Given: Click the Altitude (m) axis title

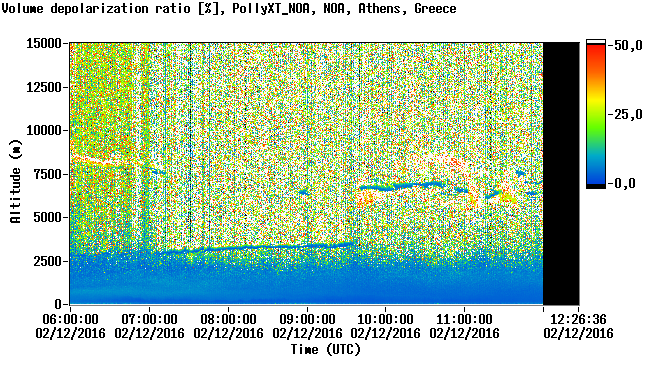Looking at the screenshot, I should [x=15, y=181].
